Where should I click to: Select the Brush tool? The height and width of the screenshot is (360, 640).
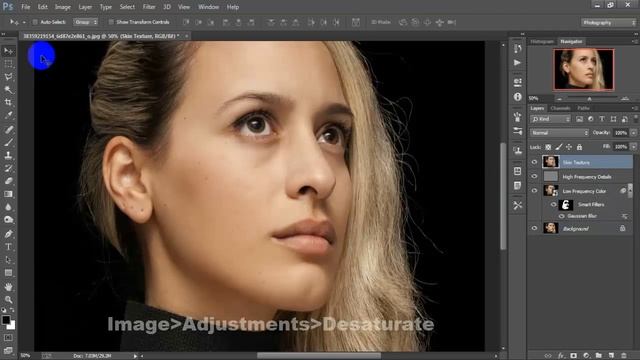pyautogui.click(x=8, y=142)
